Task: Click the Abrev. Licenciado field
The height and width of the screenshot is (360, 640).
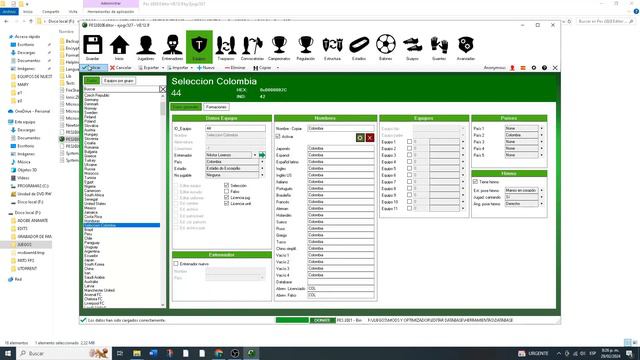Action: coord(341,289)
